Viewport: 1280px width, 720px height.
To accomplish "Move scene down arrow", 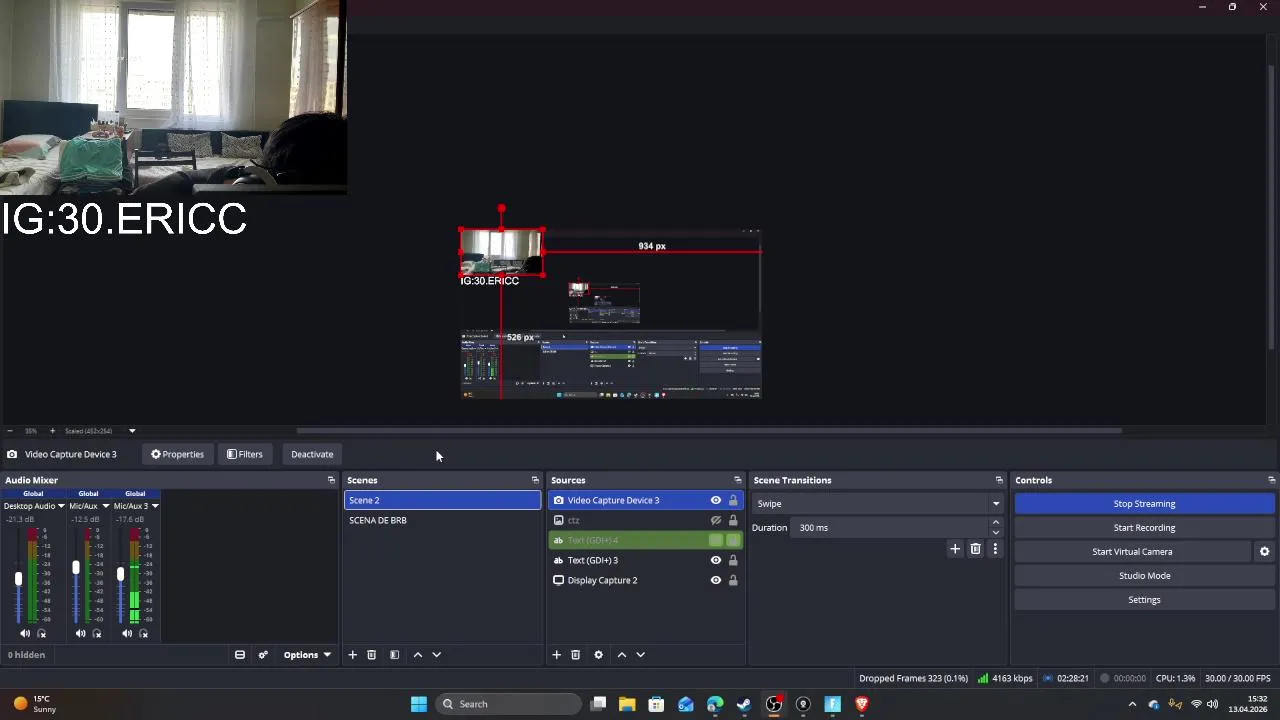I will click(436, 655).
